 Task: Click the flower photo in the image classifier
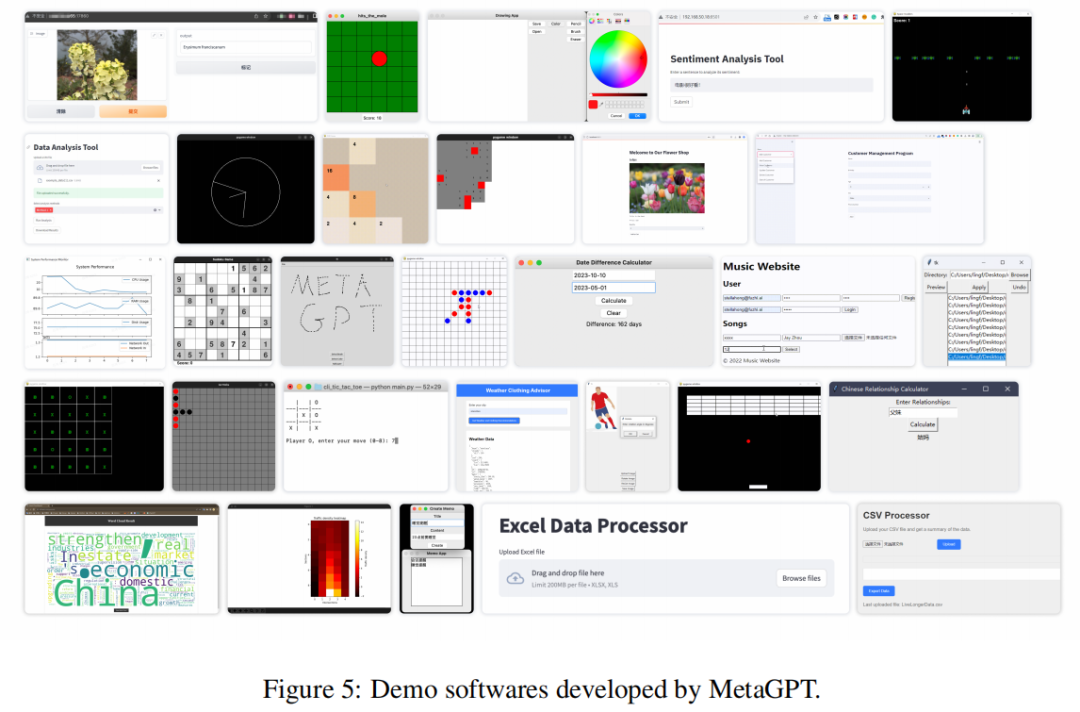(96, 65)
